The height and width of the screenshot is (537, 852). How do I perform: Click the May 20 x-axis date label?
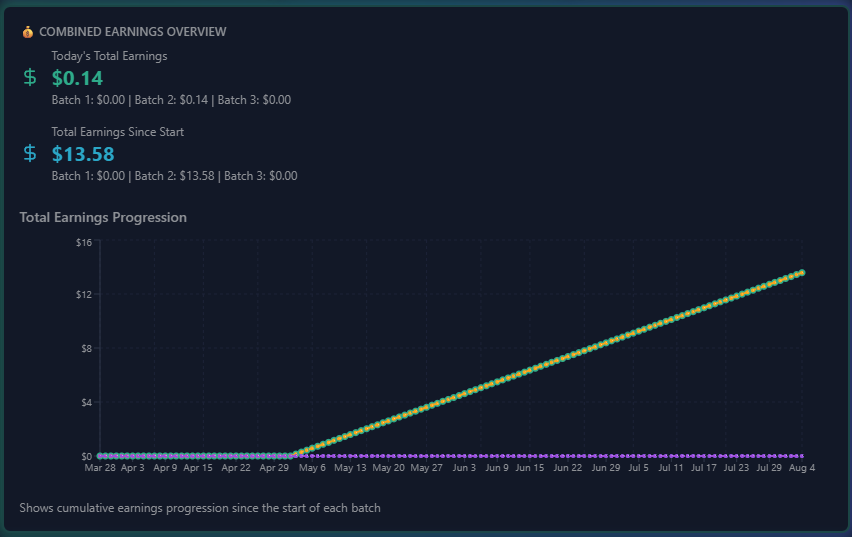click(389, 467)
